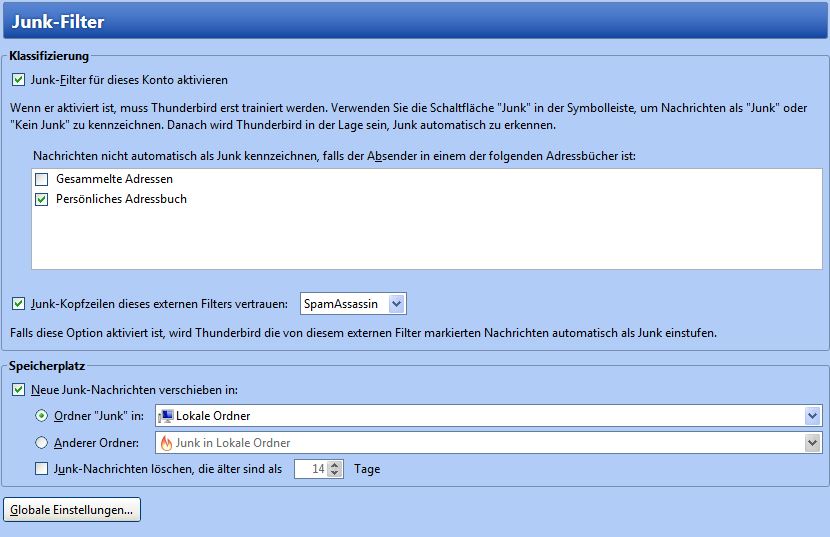
Task: Decrease the days value with down arrow
Action: click(x=335, y=473)
